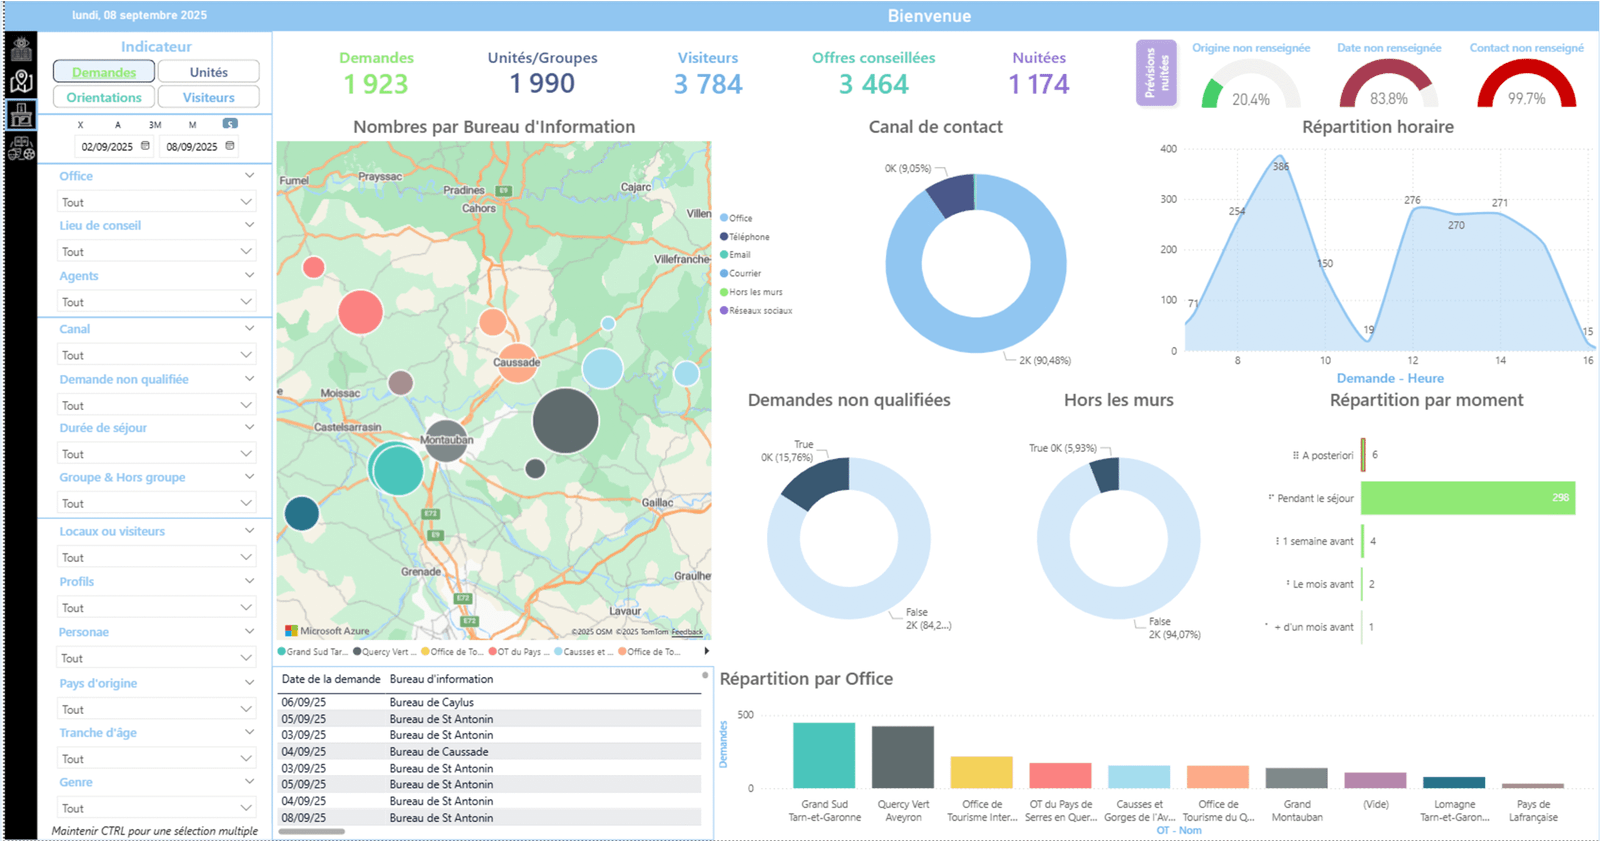1600x841 pixels.
Task: Open the start date calendar picker
Action: click(x=145, y=146)
